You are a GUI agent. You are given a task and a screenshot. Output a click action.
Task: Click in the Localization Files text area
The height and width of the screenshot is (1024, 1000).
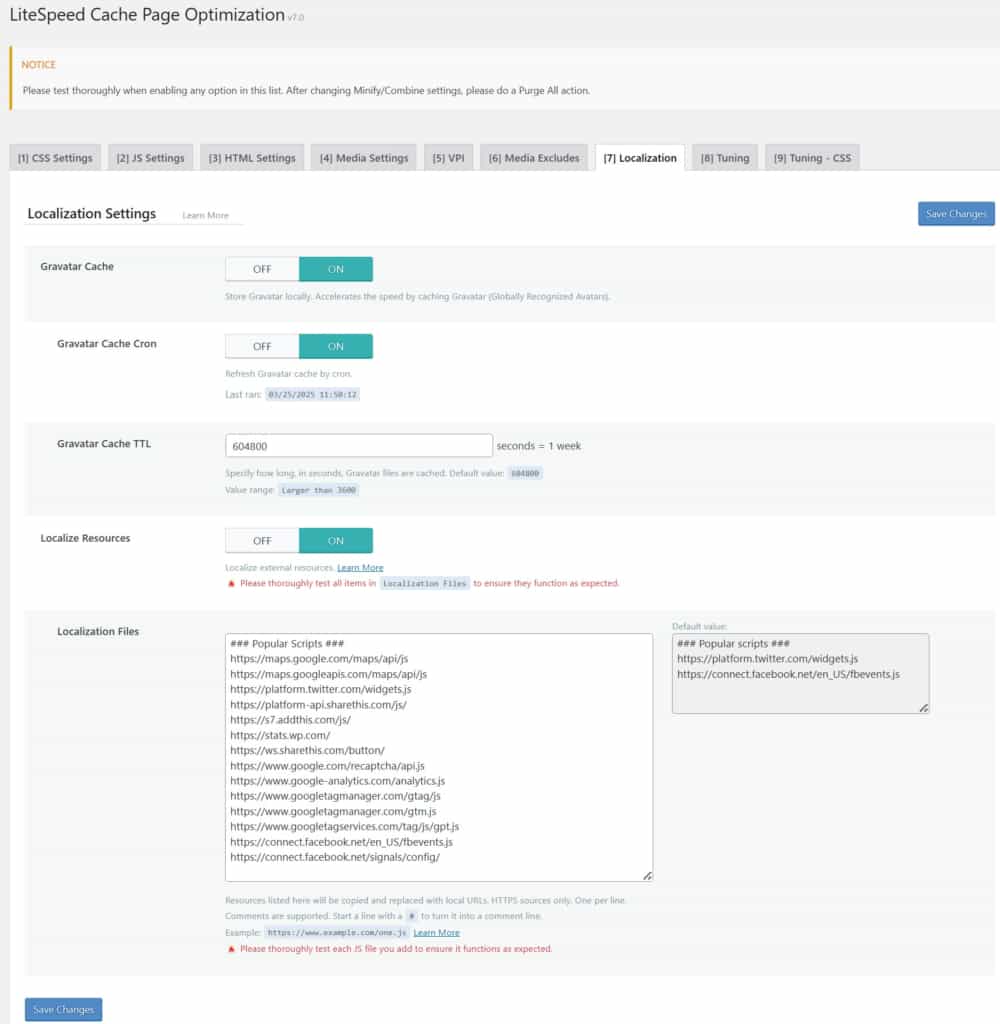(x=440, y=755)
